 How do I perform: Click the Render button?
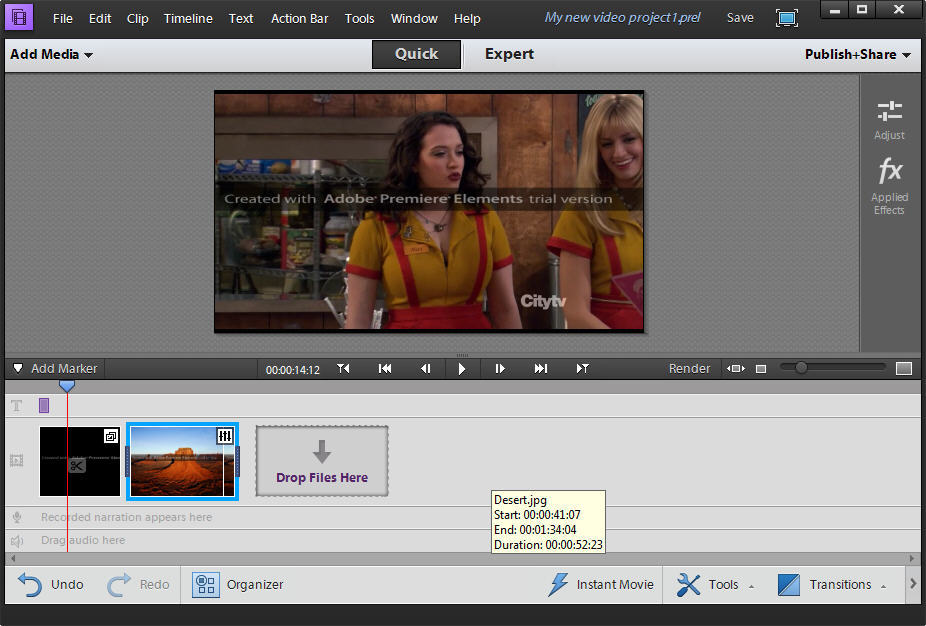coord(689,369)
